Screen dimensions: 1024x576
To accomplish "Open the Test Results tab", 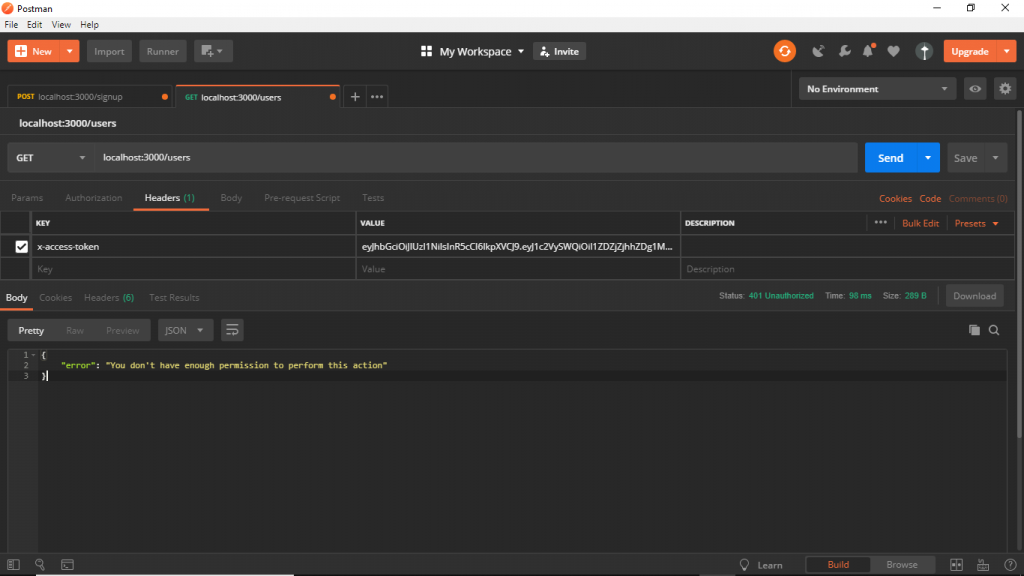I will click(x=174, y=297).
